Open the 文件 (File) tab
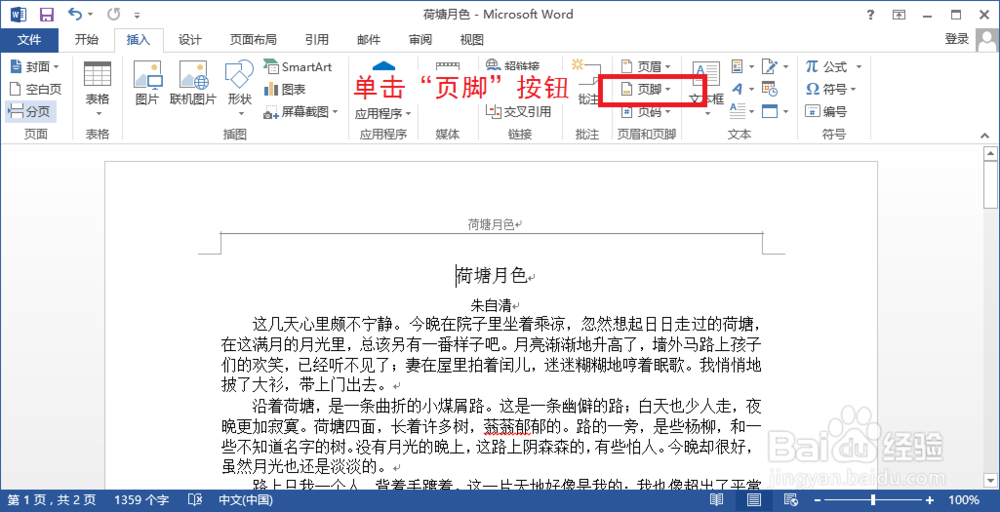This screenshot has height=512, width=1000. point(29,40)
